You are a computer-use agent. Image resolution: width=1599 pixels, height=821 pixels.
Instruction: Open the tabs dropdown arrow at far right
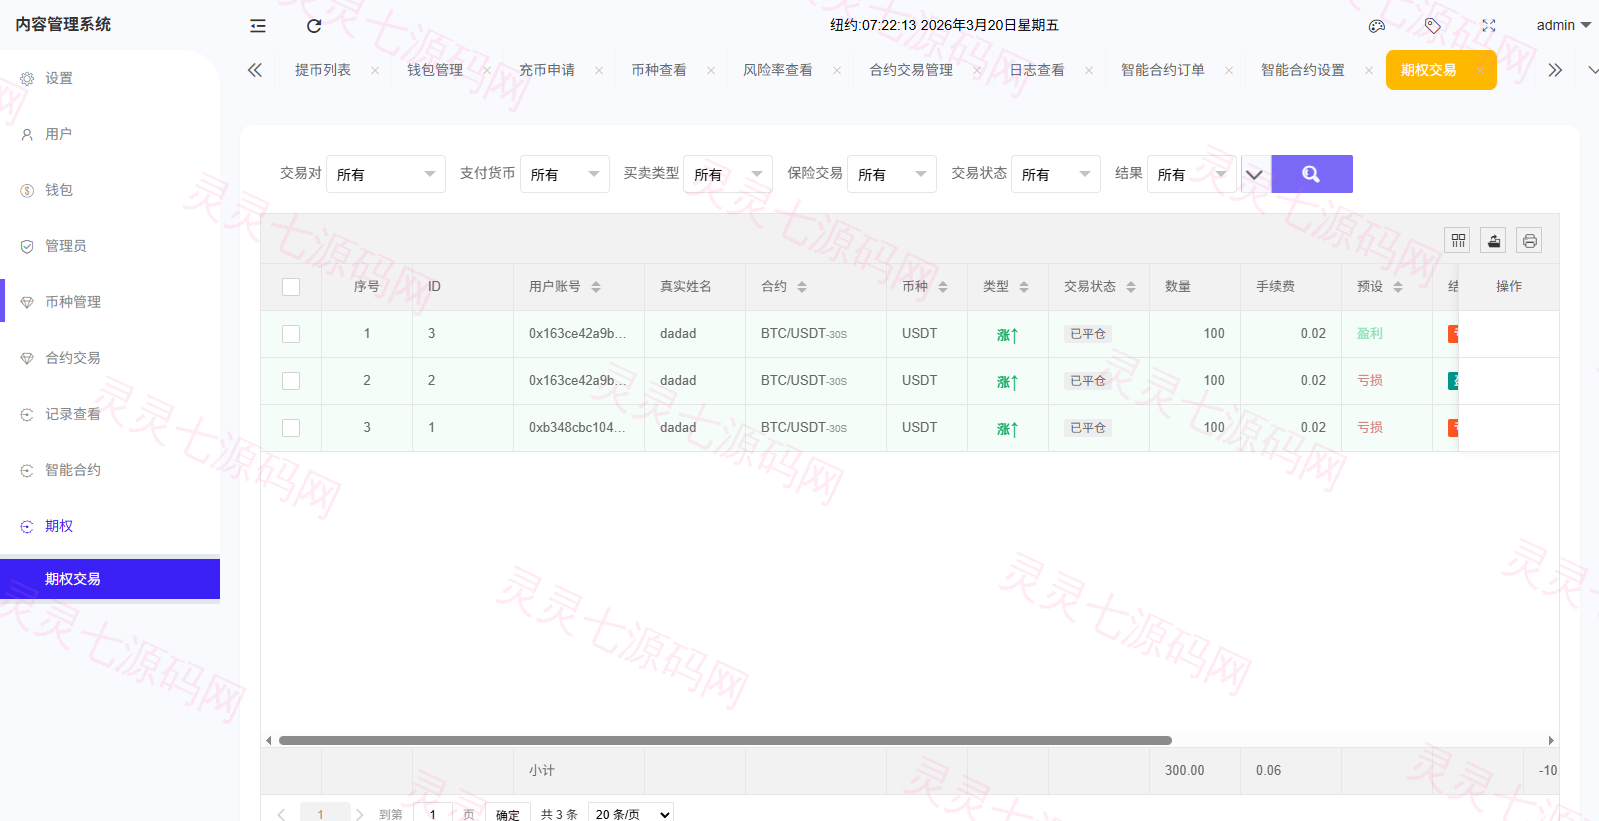click(1592, 70)
